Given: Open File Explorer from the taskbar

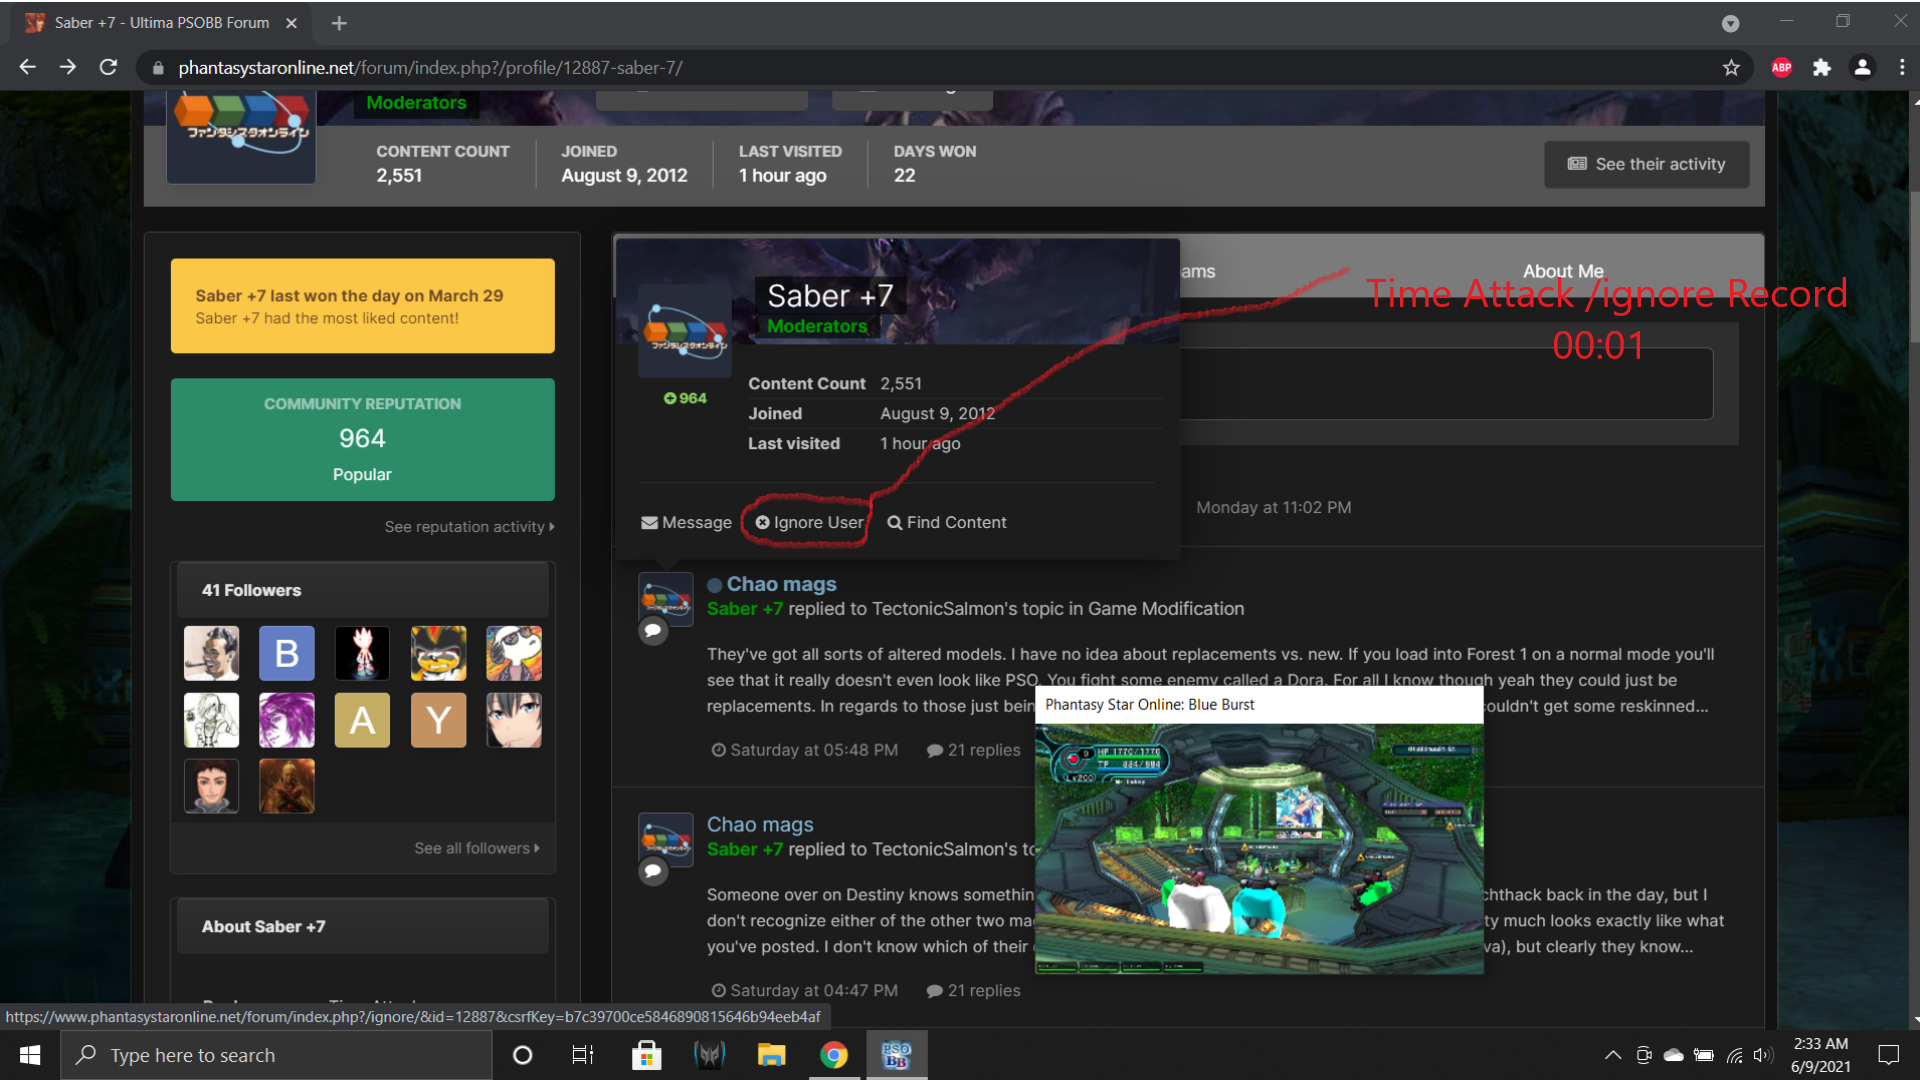Looking at the screenshot, I should pyautogui.click(x=771, y=1055).
